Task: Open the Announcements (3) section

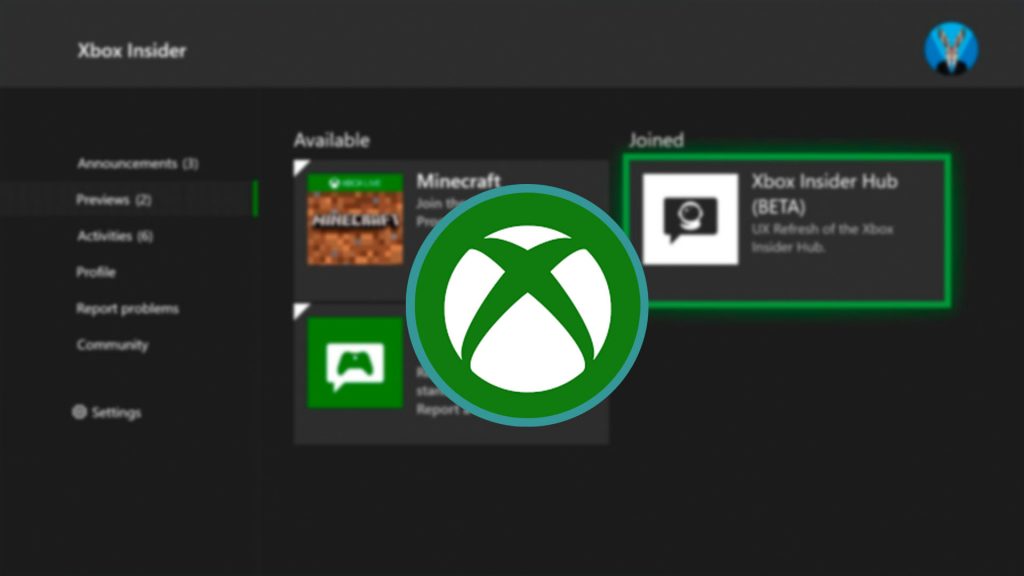Action: pyautogui.click(x=137, y=163)
